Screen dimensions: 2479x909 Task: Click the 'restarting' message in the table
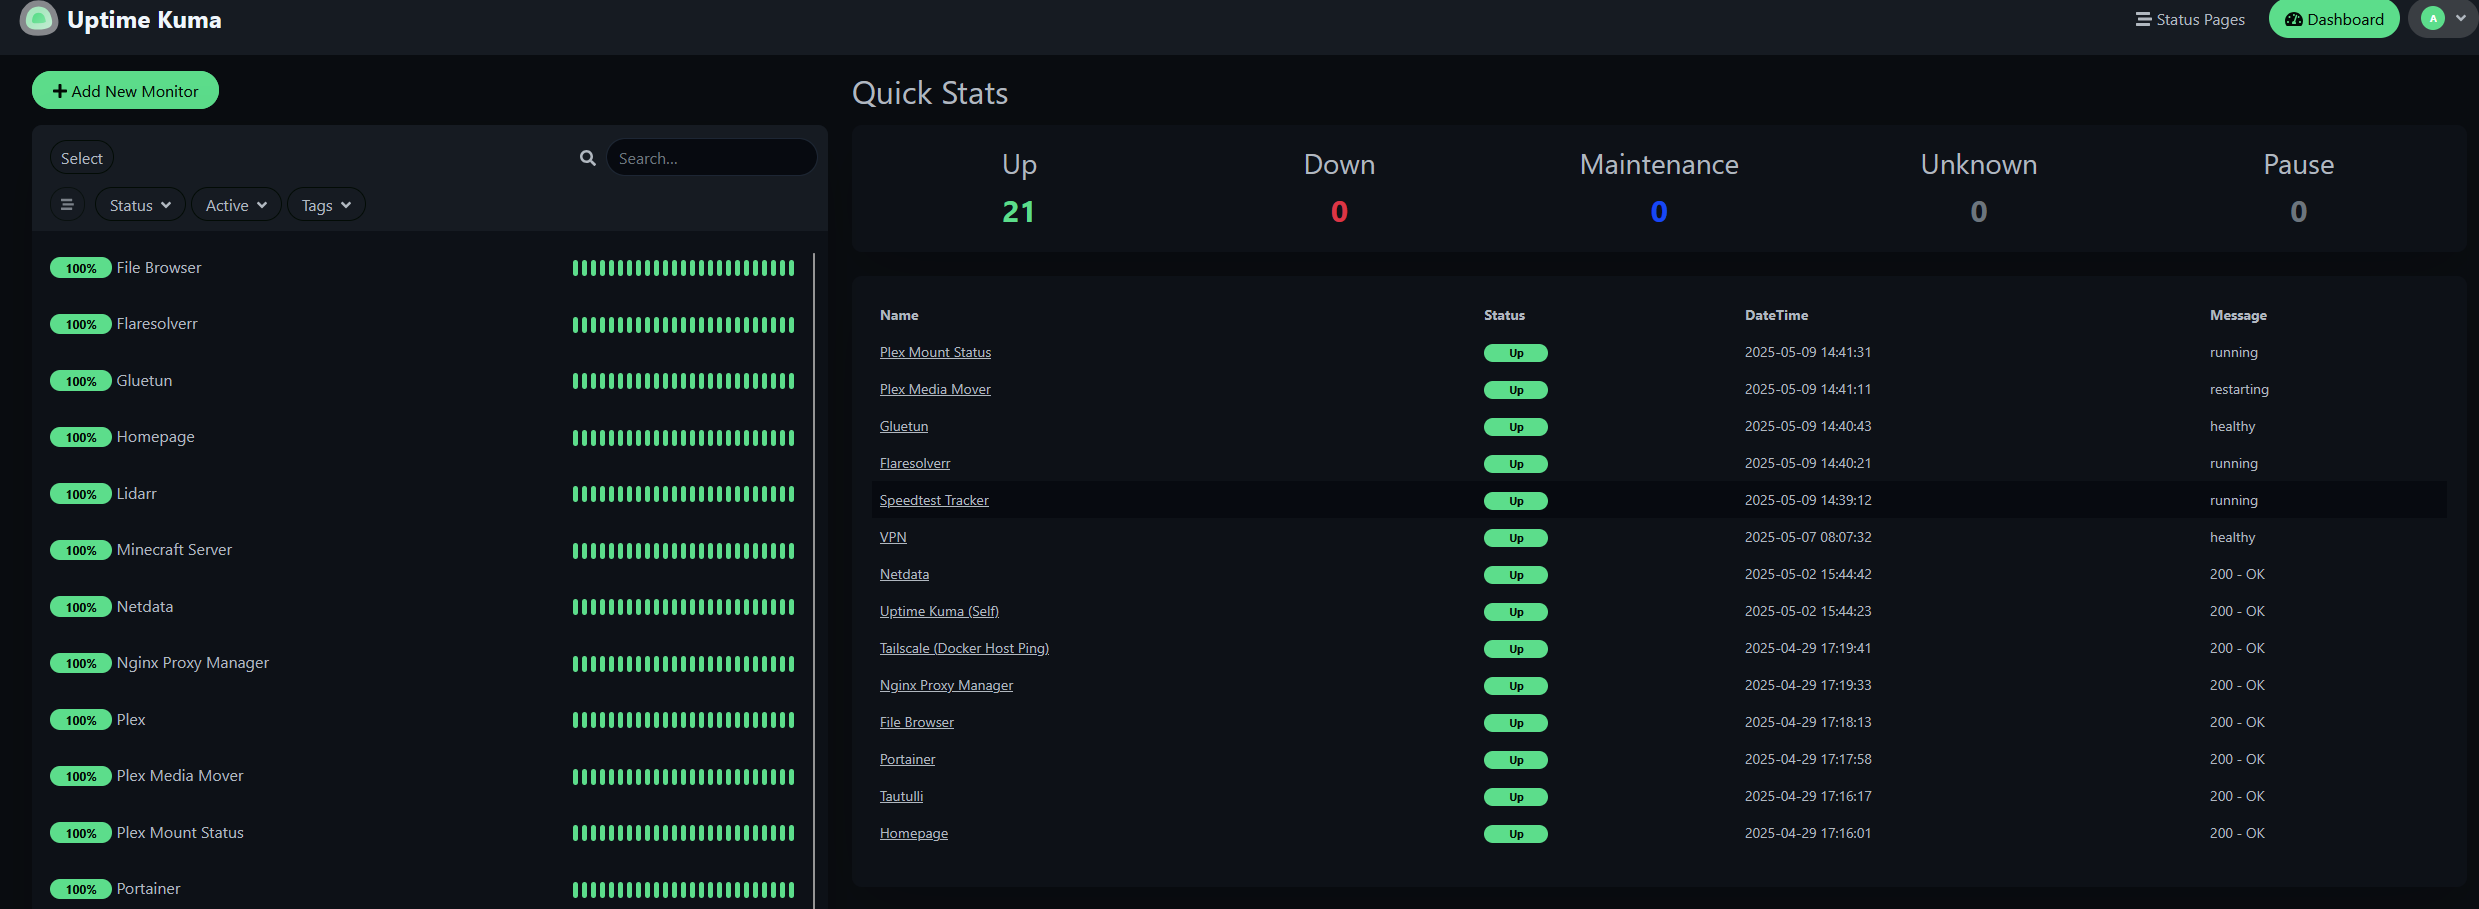click(x=2239, y=389)
